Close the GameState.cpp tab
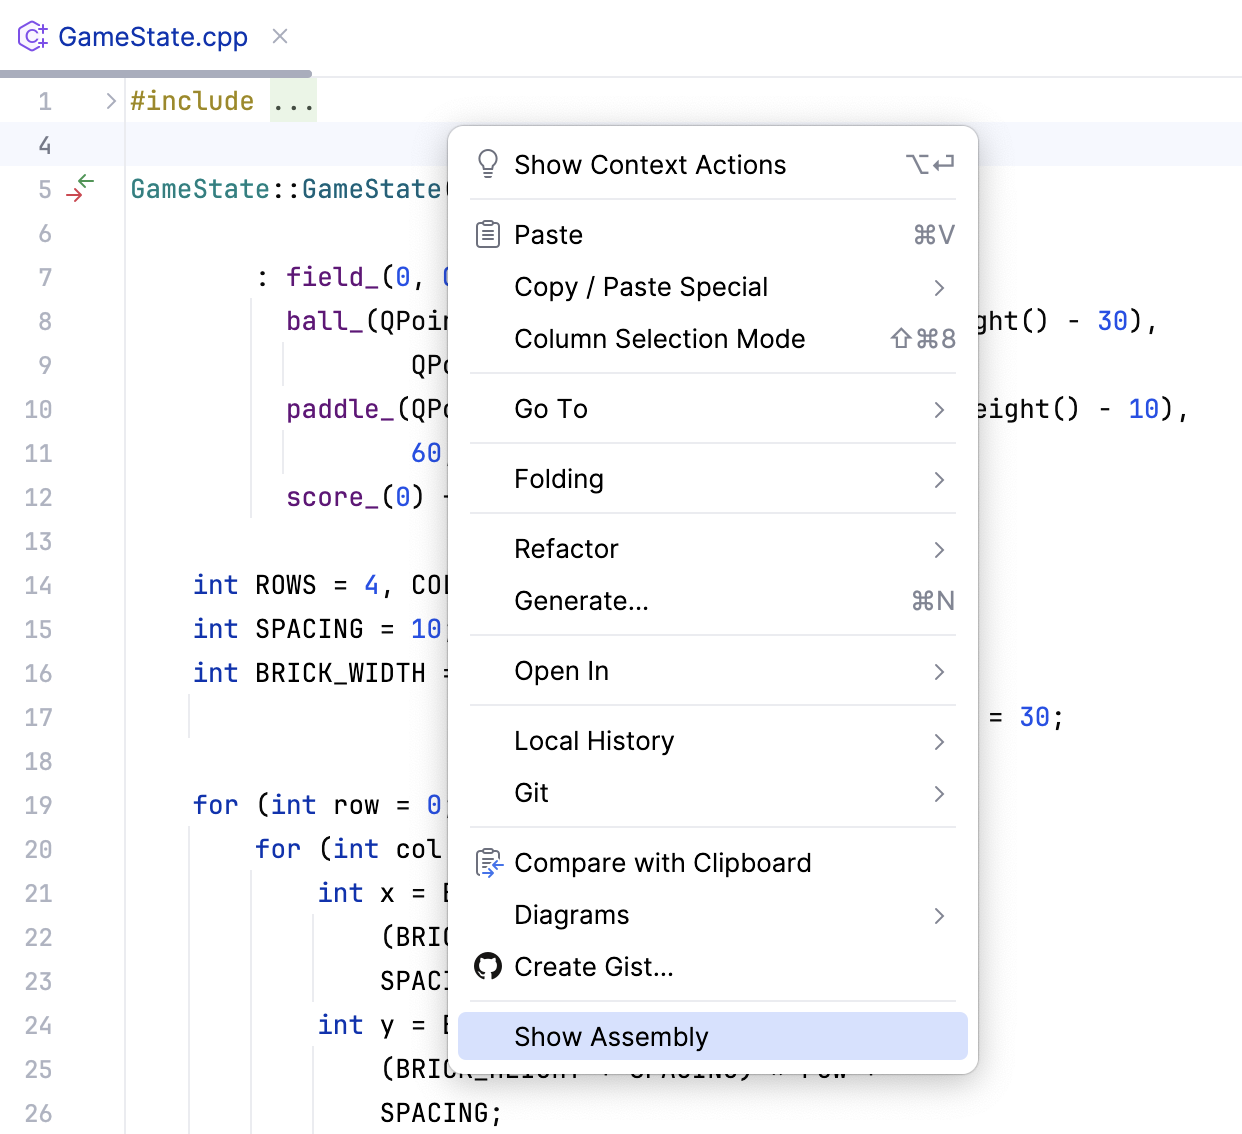The height and width of the screenshot is (1134, 1242). click(278, 36)
